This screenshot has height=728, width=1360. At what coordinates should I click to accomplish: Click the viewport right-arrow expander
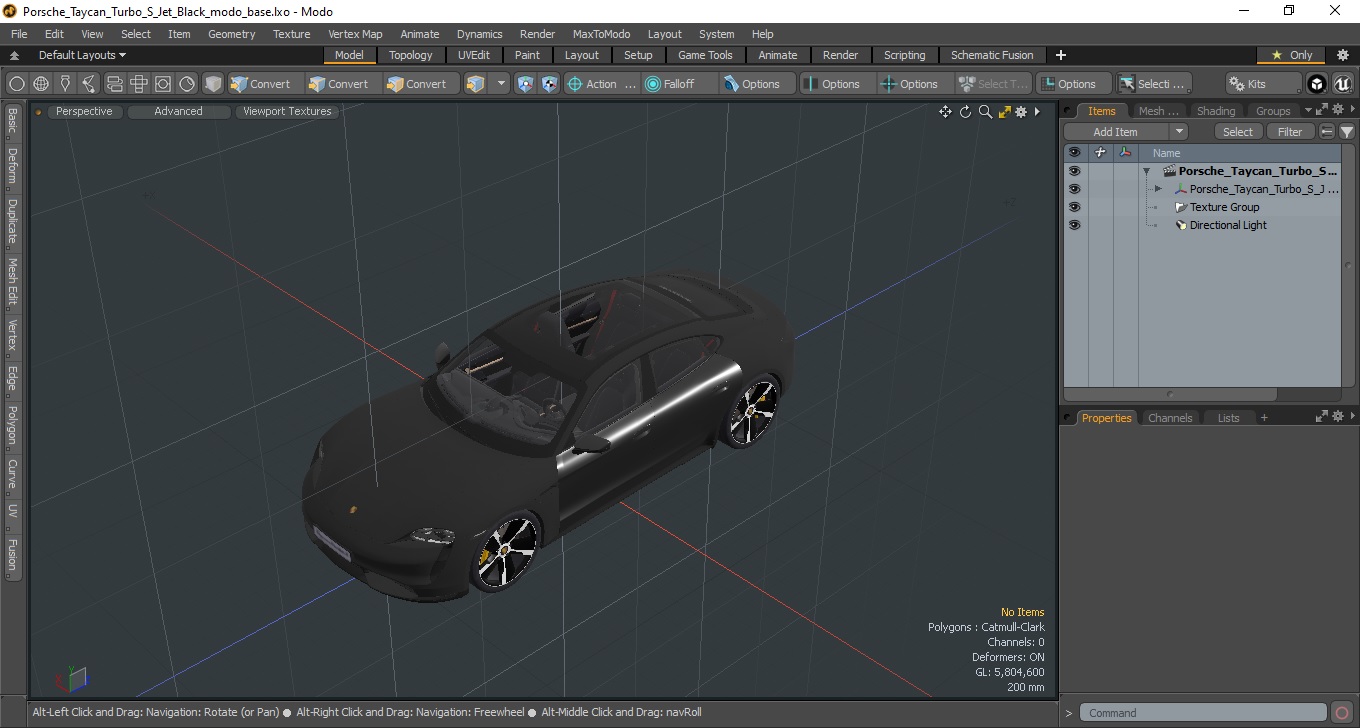pos(1038,112)
